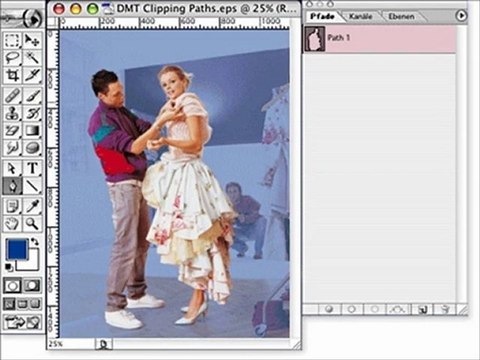The image size is (480, 360).
Task: Select the Pen tool
Action: pos(12,186)
